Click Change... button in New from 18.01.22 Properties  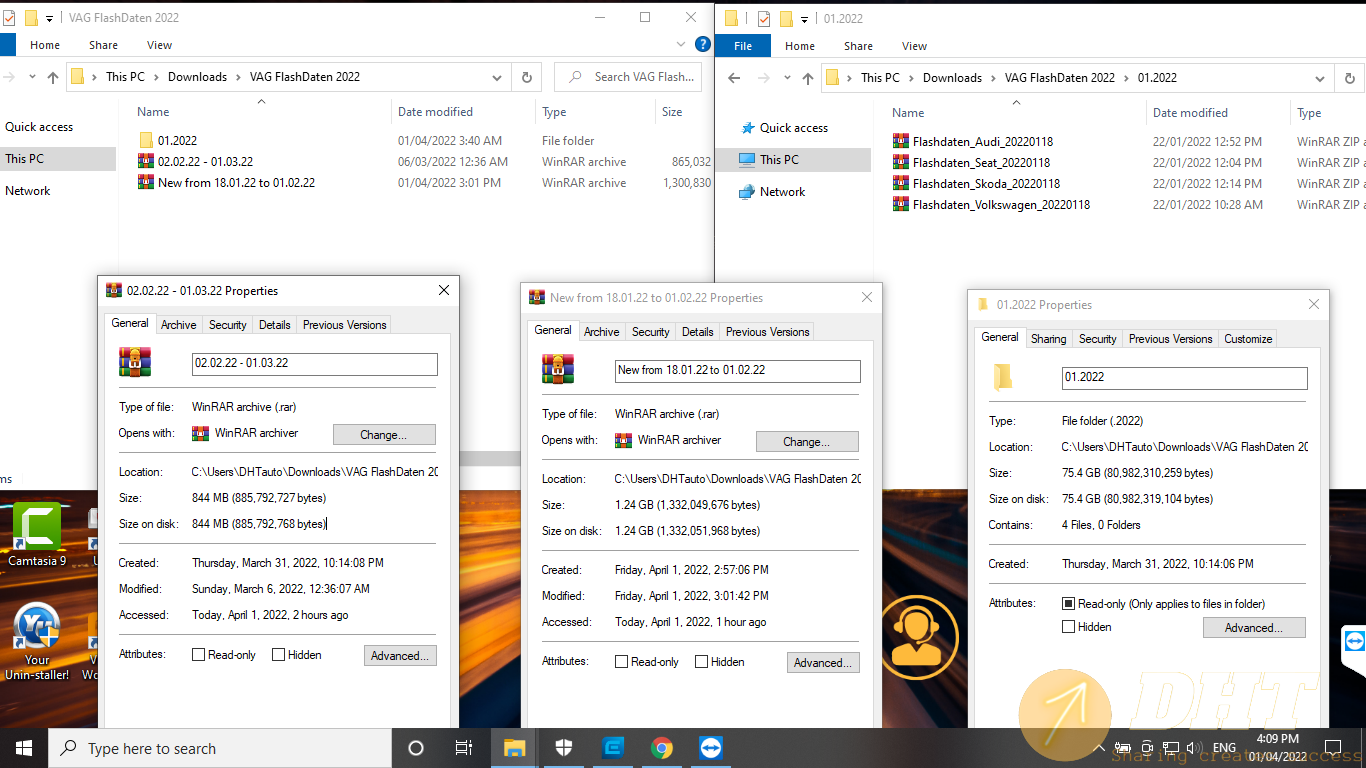tap(806, 442)
